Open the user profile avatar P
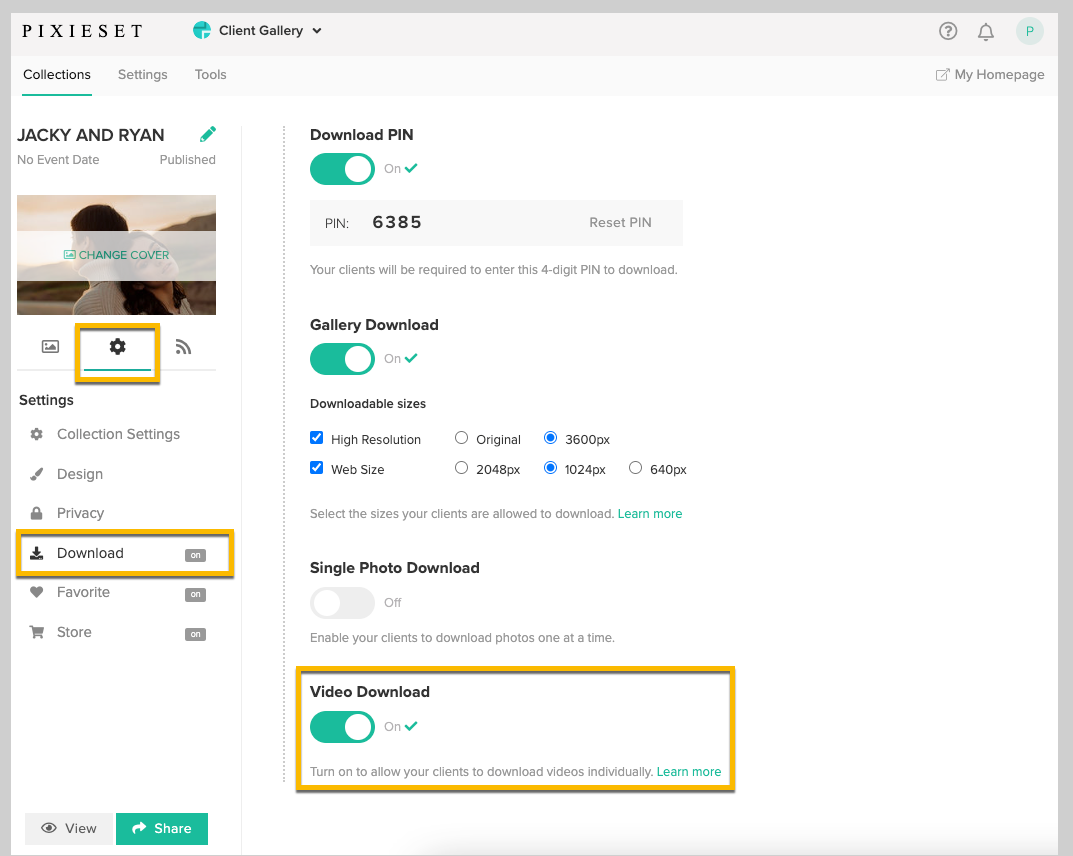This screenshot has height=856, width=1073. tap(1029, 31)
